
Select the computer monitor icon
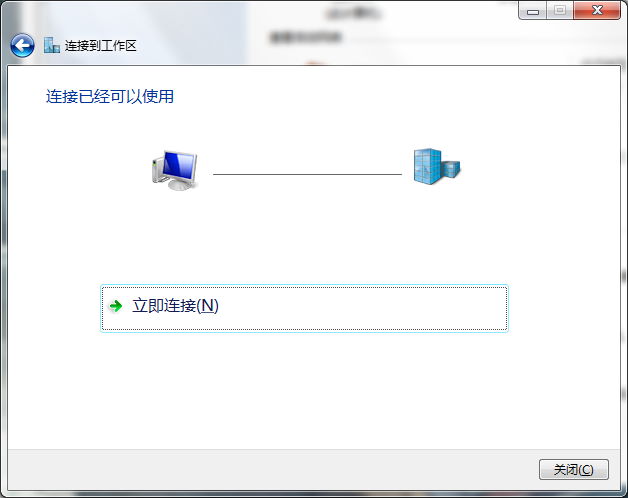(x=179, y=170)
